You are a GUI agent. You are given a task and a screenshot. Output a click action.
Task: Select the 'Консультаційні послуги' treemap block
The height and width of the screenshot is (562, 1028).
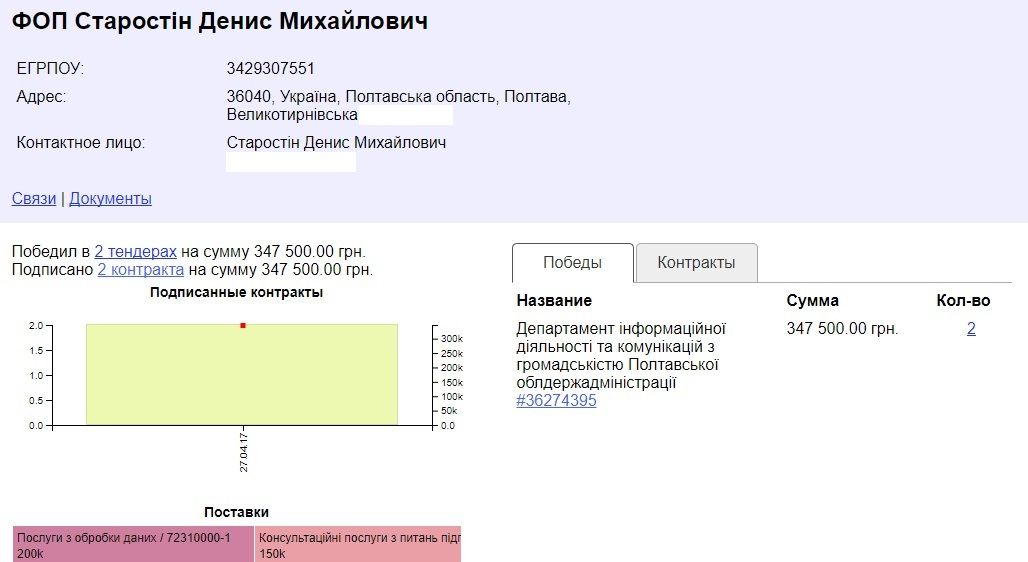tap(358, 544)
